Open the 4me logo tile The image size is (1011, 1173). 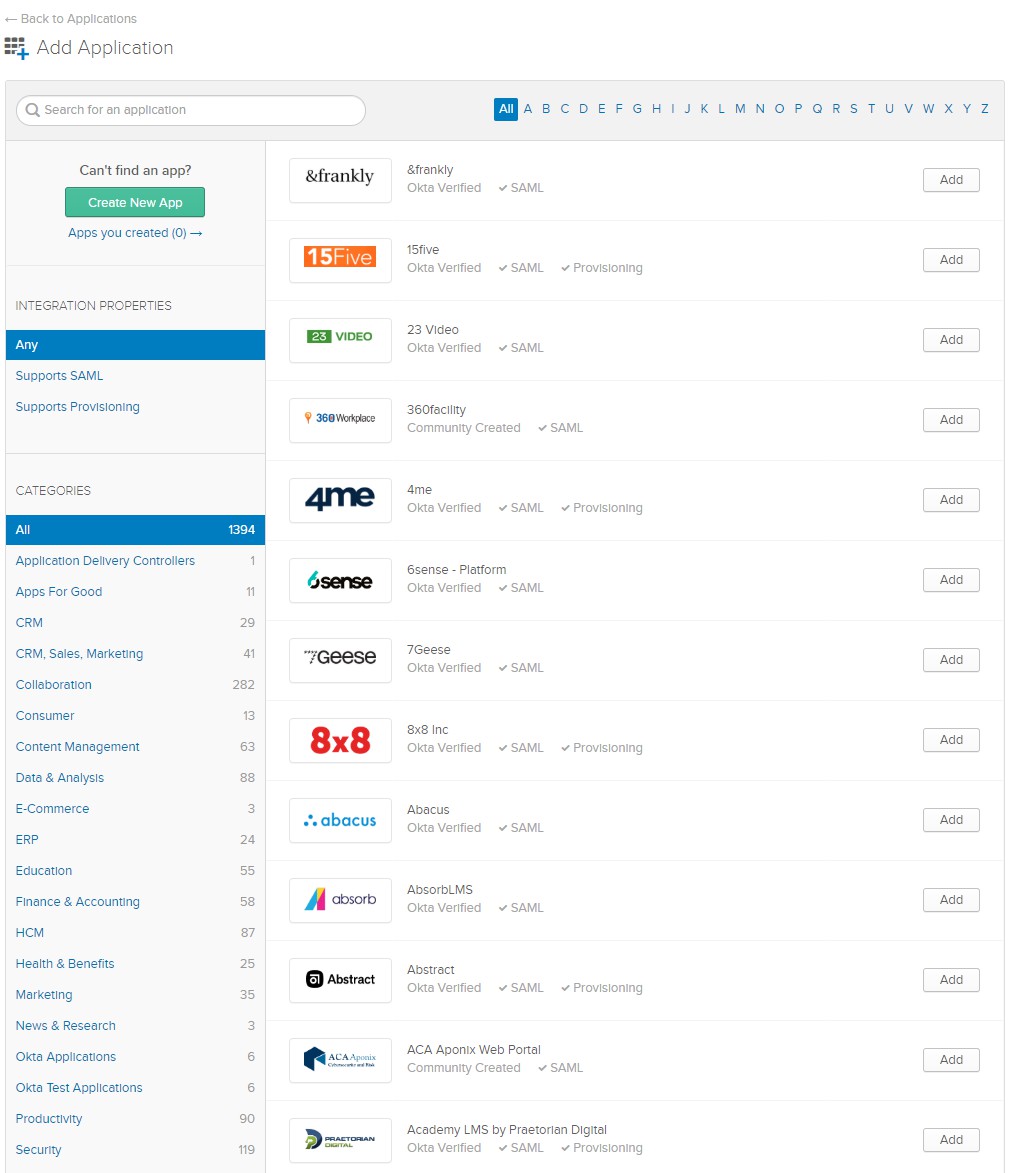[x=340, y=500]
